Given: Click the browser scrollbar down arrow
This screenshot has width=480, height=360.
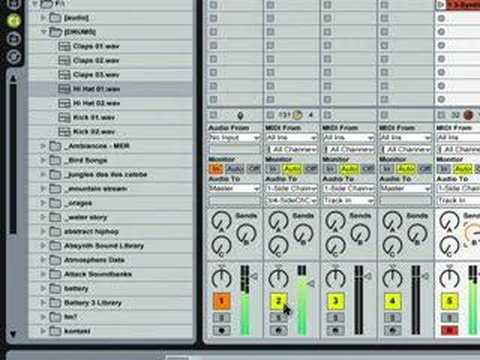Looking at the screenshot, I should pyautogui.click(x=13, y=333).
